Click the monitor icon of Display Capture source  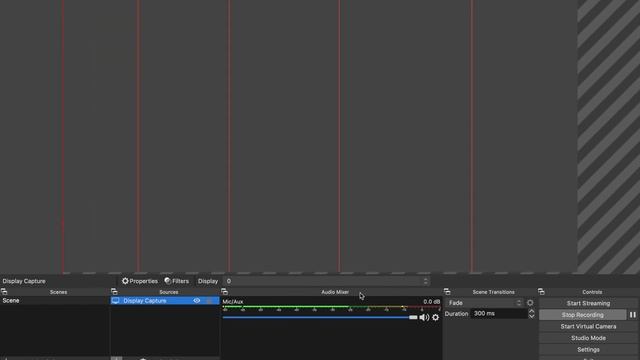click(116, 301)
